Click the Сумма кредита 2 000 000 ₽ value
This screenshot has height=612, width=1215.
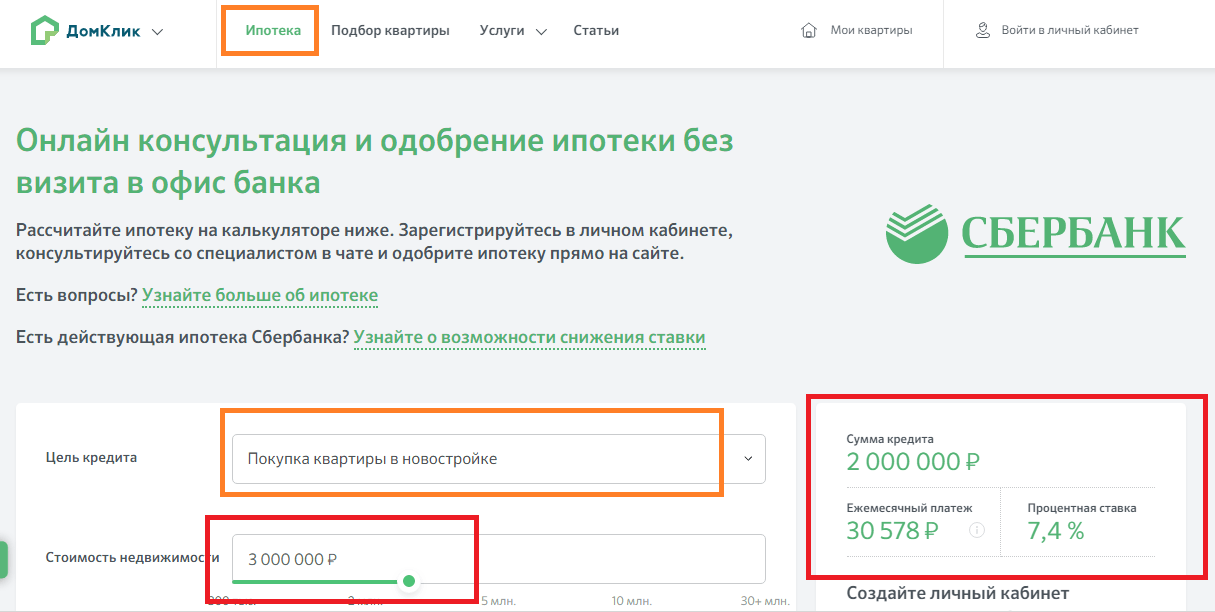[x=912, y=462]
